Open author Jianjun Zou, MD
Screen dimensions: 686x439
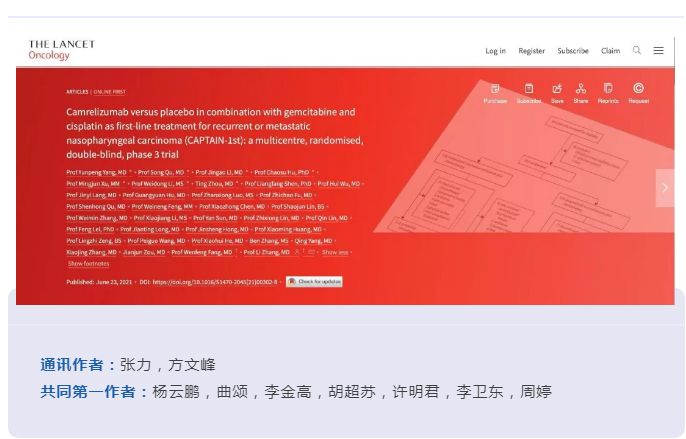[144, 252]
